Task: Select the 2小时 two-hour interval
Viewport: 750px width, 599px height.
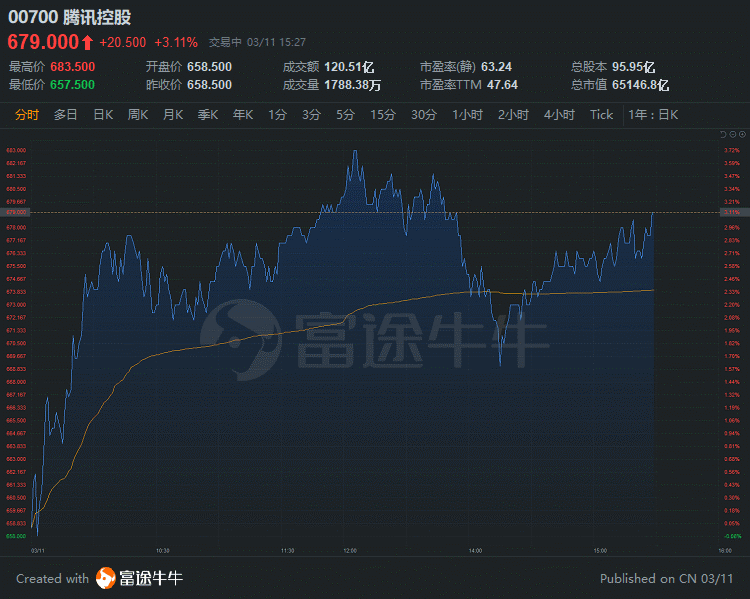Action: click(x=513, y=115)
